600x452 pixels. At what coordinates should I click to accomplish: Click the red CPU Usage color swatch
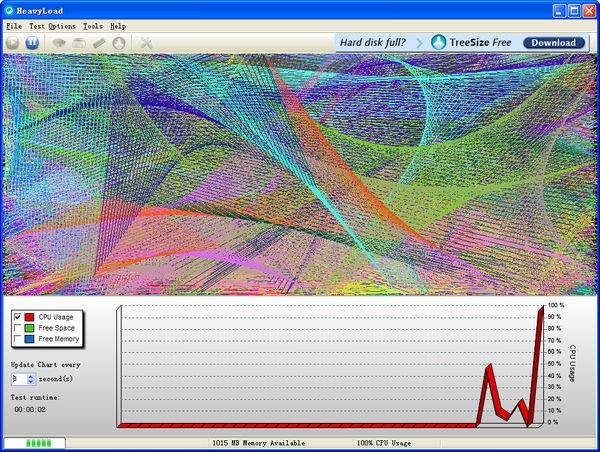coord(30,317)
